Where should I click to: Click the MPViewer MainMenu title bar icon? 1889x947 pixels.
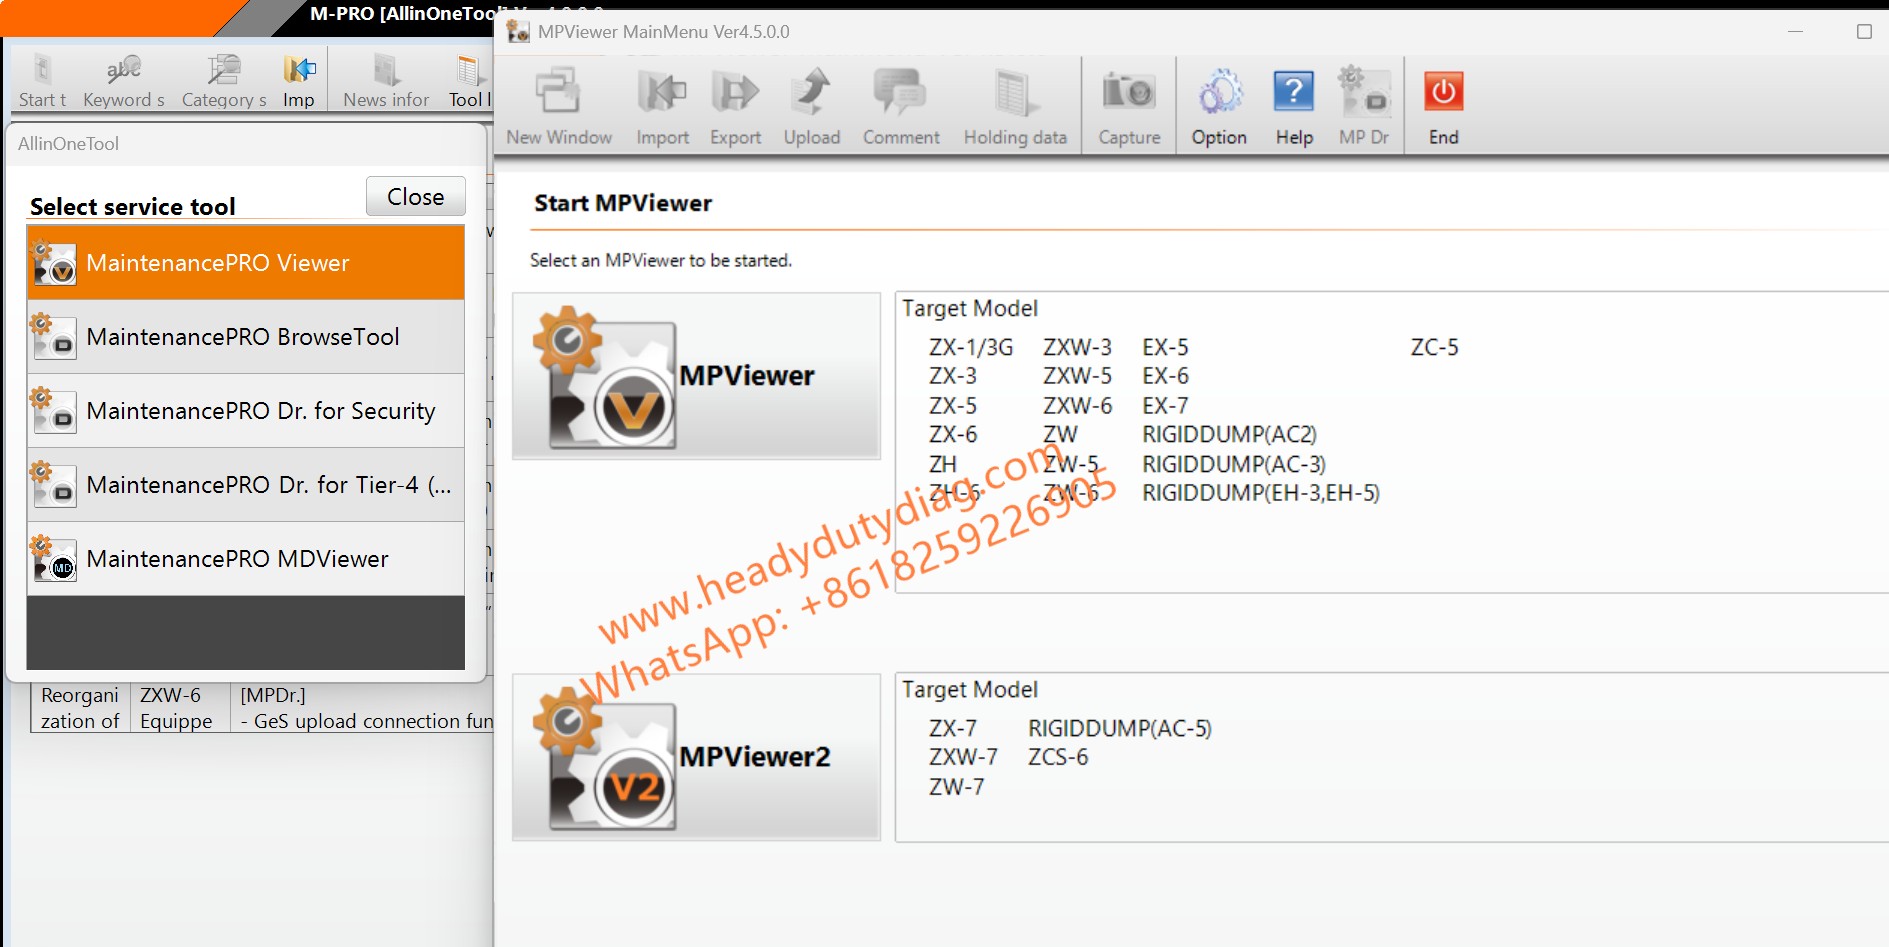[x=518, y=31]
